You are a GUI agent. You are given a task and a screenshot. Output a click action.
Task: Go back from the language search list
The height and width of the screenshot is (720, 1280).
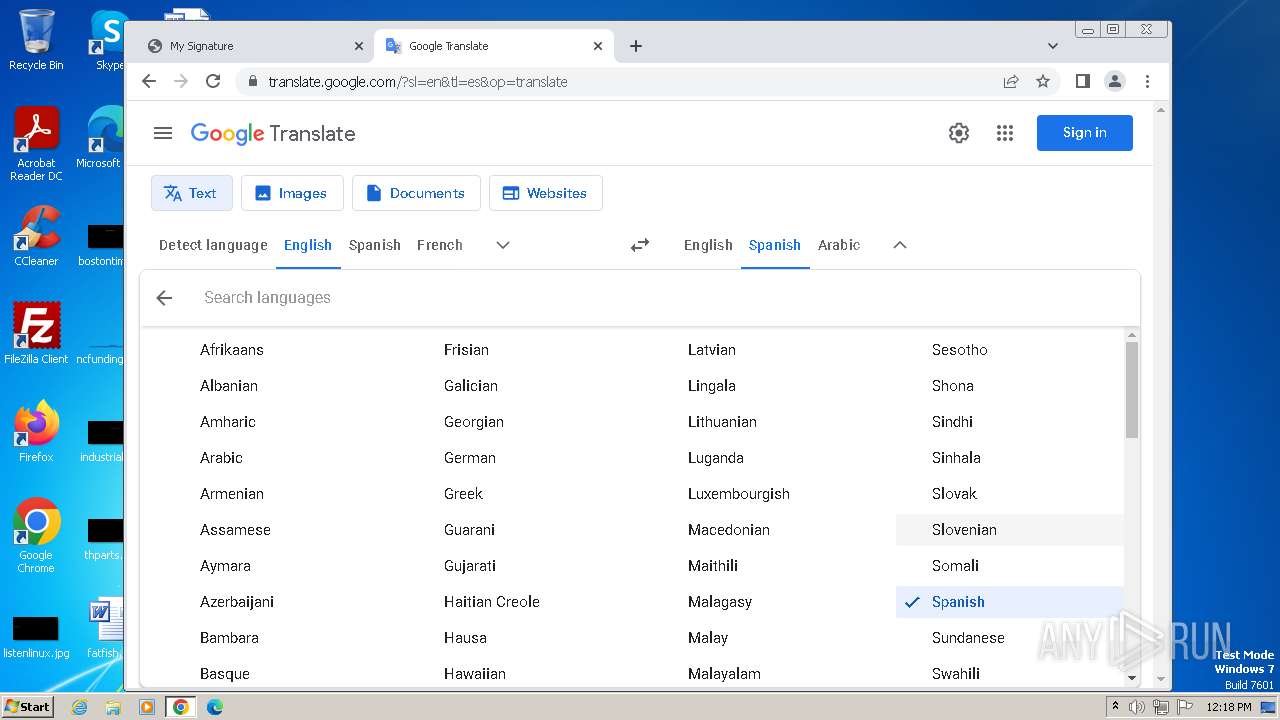coord(164,298)
